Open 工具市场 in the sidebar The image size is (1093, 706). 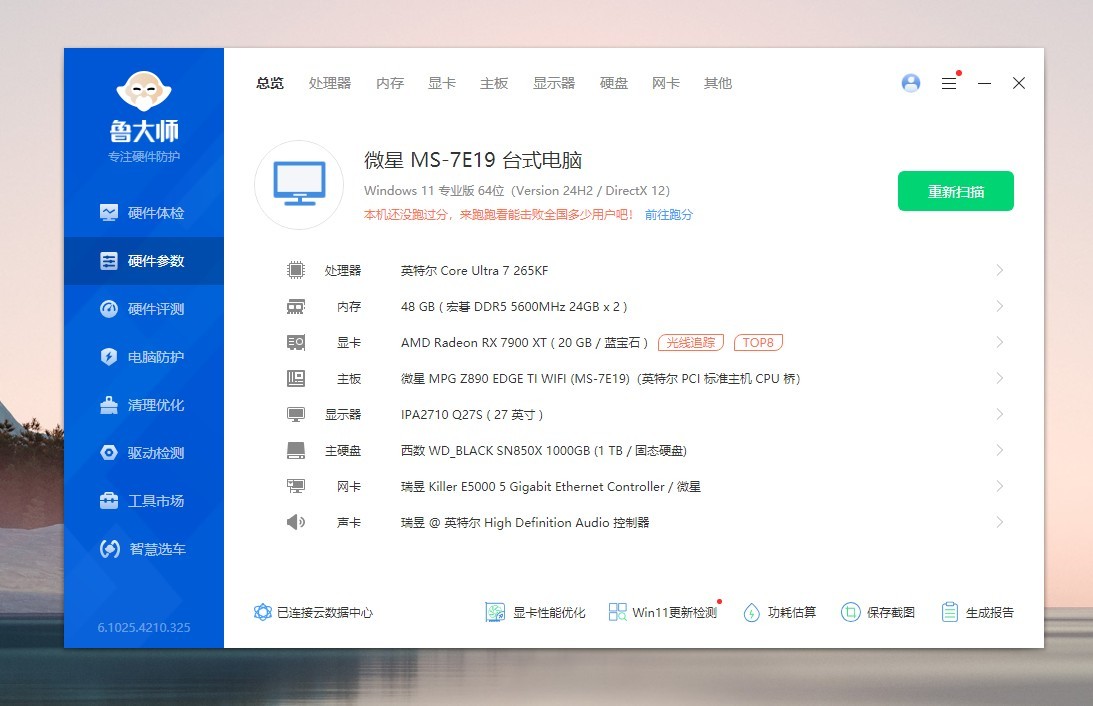coord(144,501)
